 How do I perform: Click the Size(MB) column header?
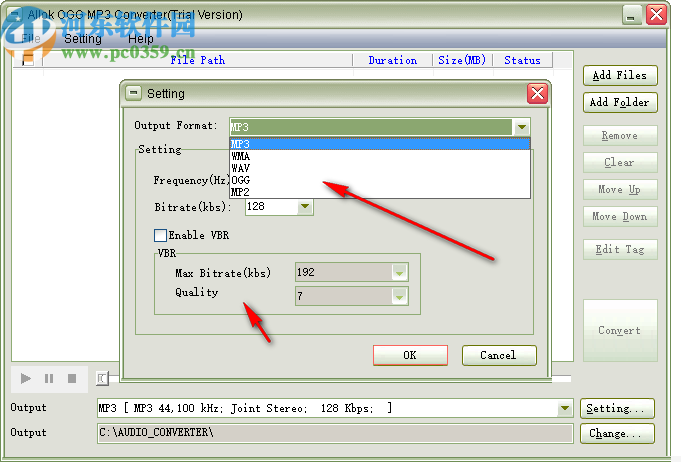462,60
